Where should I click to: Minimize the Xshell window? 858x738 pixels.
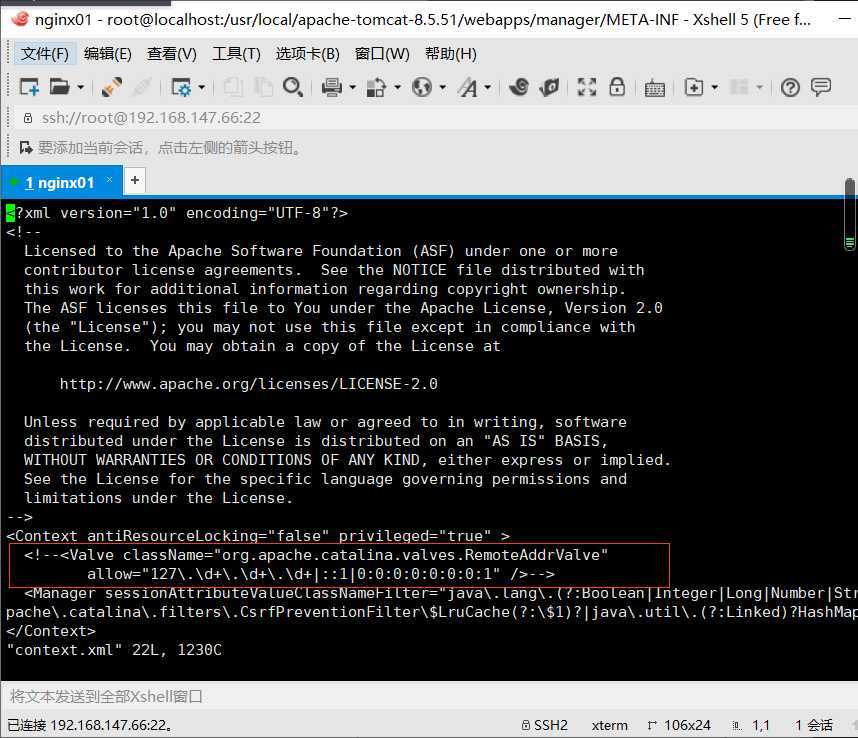(x=844, y=20)
